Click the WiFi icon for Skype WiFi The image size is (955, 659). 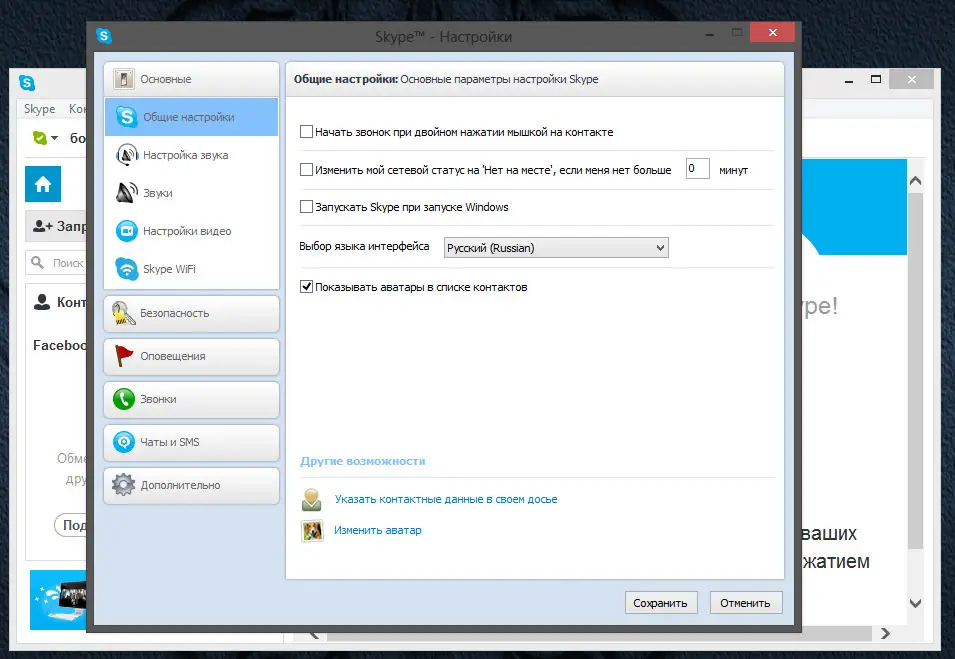pyautogui.click(x=127, y=269)
